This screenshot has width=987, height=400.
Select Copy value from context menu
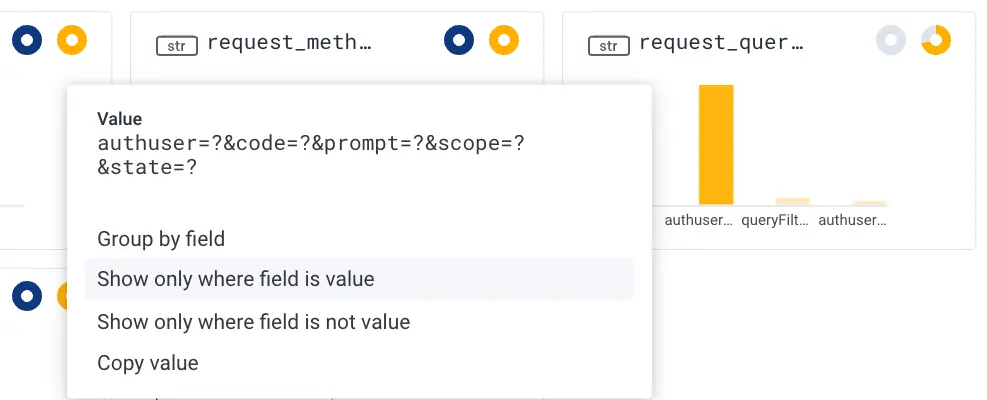148,363
